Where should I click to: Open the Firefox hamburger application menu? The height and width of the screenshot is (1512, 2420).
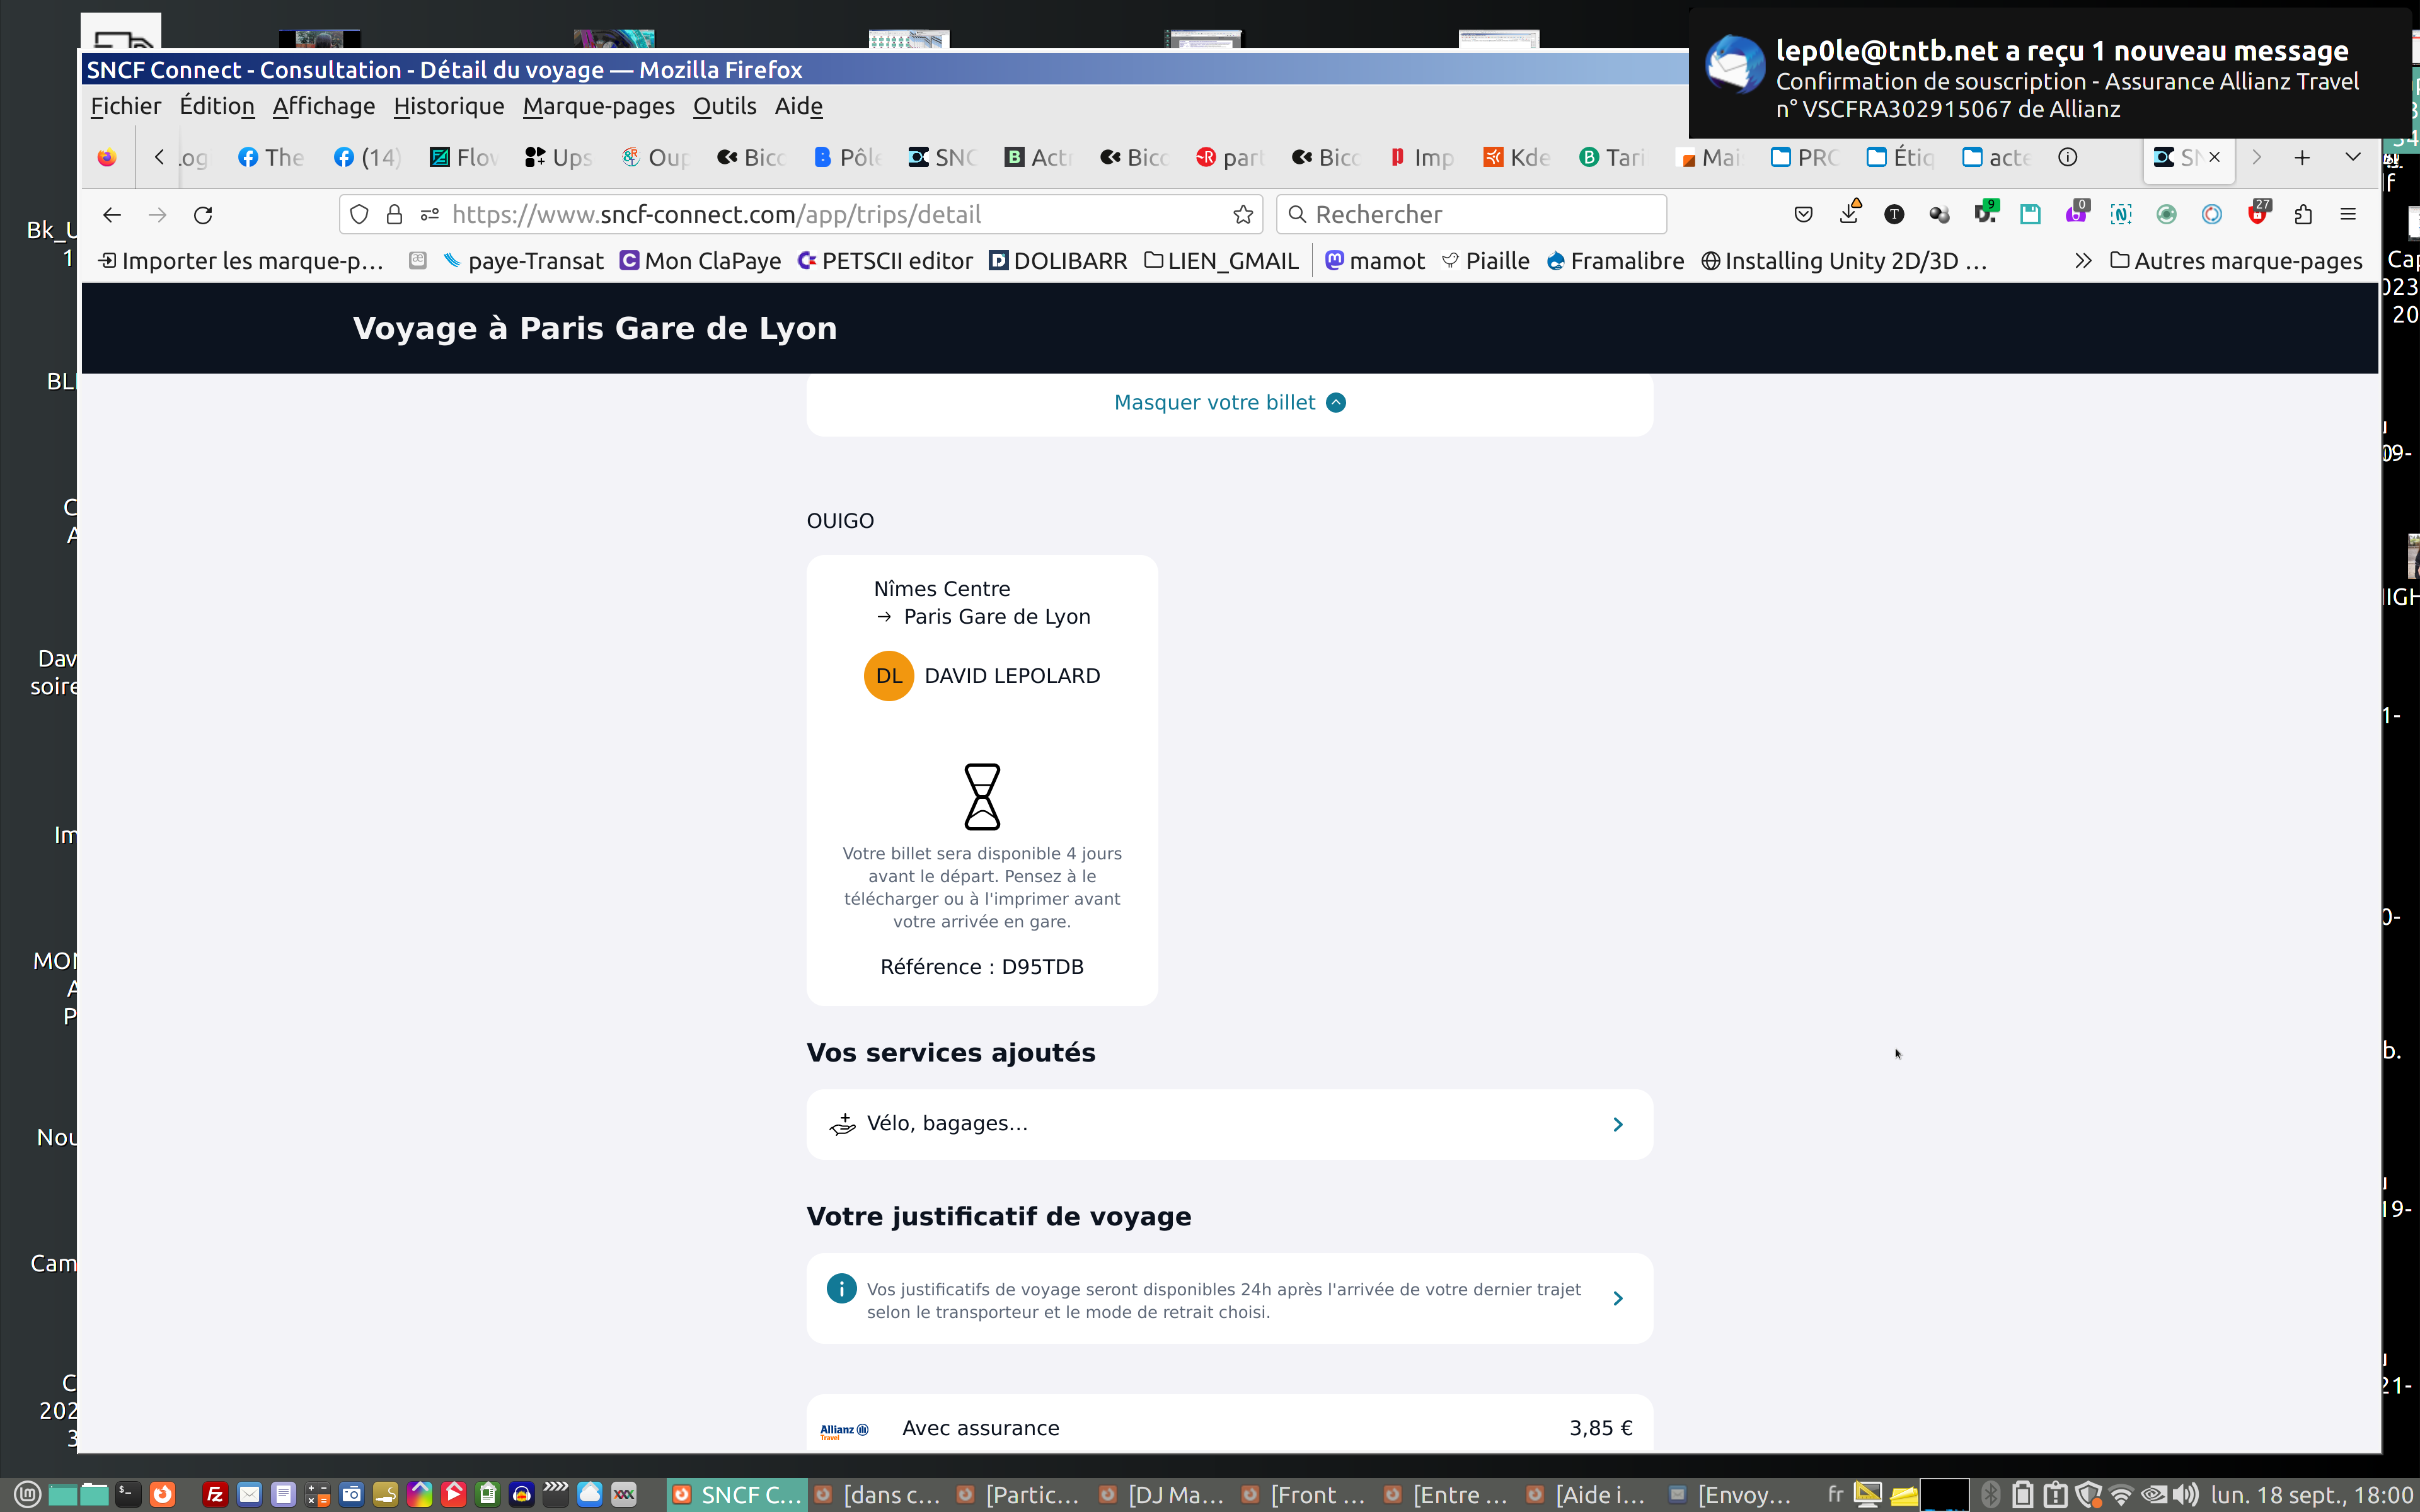click(2348, 215)
